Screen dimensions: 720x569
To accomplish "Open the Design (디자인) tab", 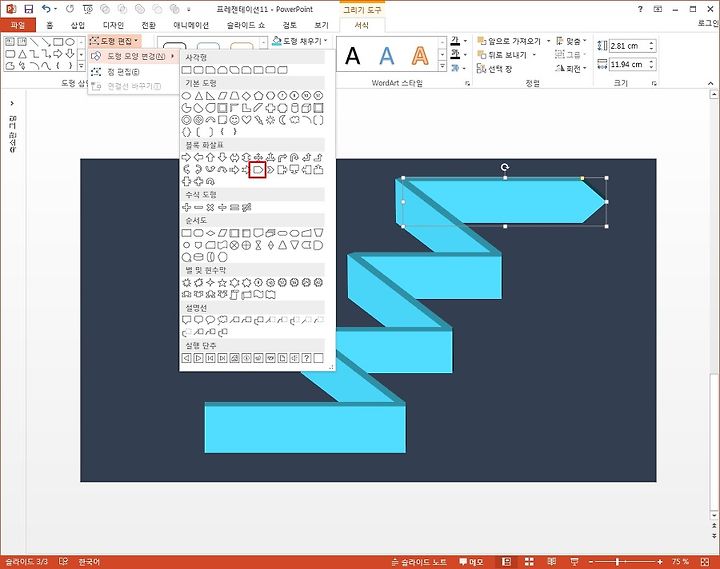I will pyautogui.click(x=113, y=25).
